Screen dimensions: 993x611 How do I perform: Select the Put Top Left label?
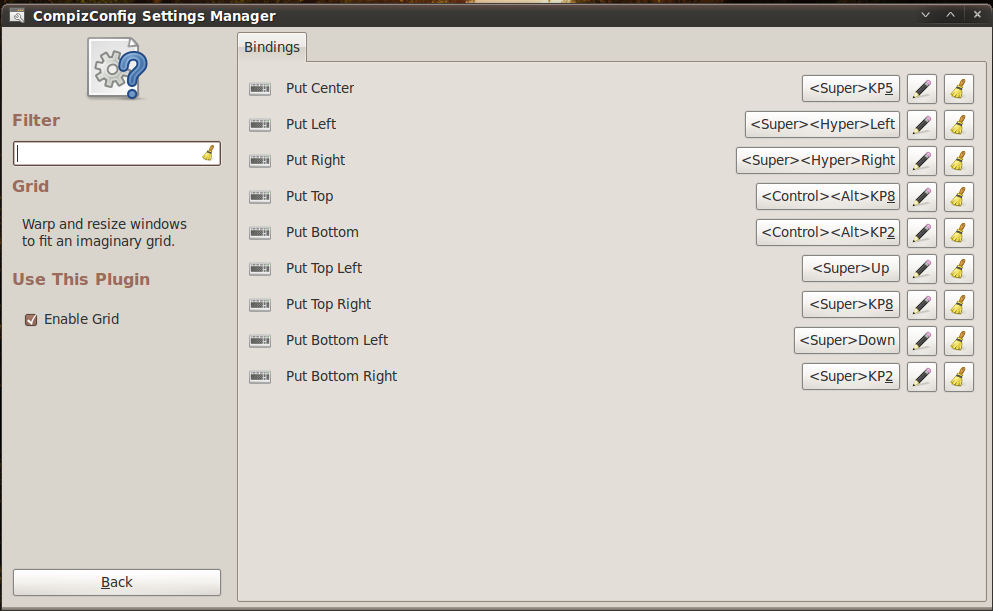[x=324, y=269]
